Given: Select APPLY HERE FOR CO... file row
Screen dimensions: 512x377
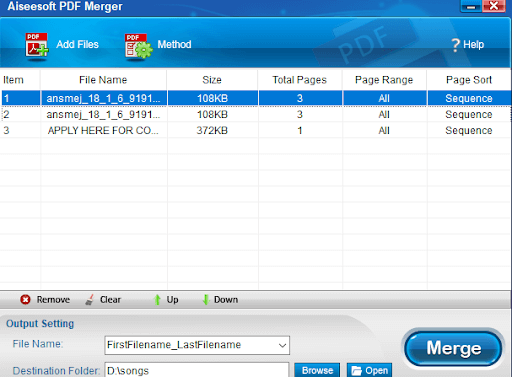Looking at the screenshot, I should point(104,130).
